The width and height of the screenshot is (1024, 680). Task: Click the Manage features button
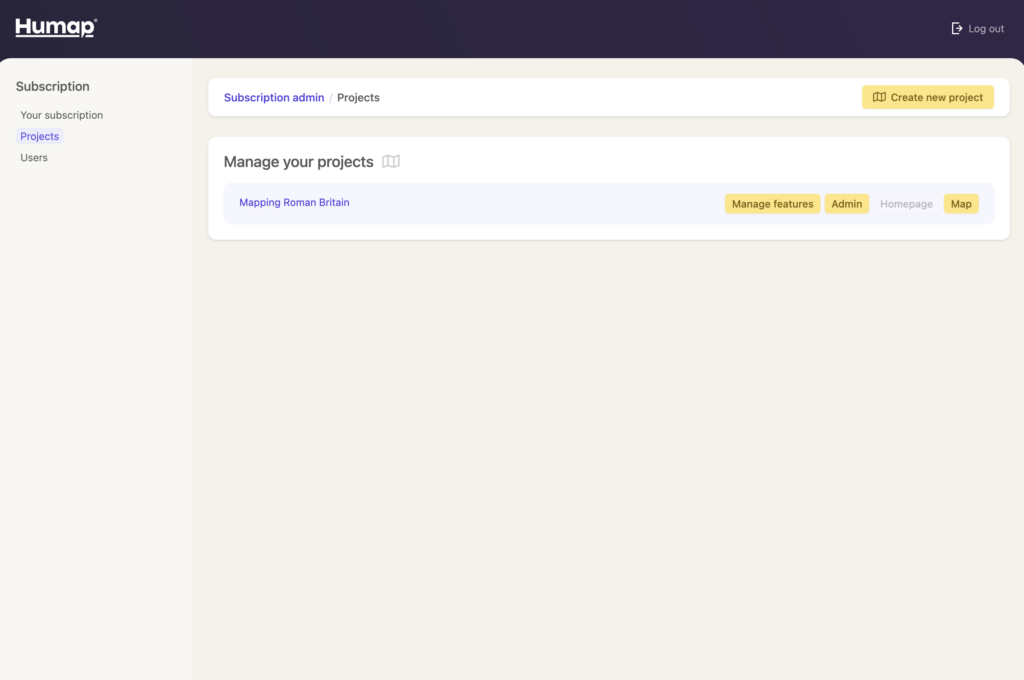click(x=772, y=204)
